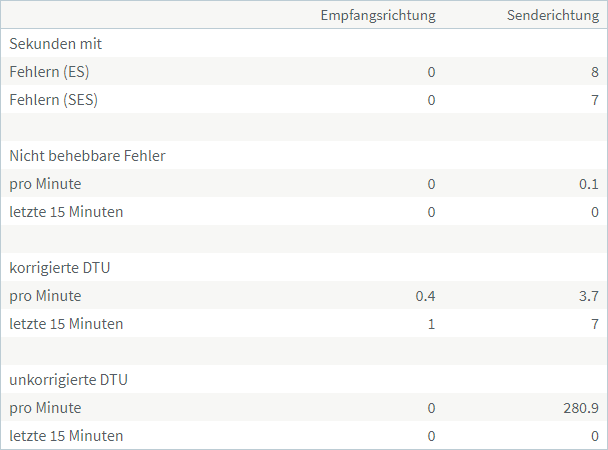Click the 0.4 Empfangsrichtung value for korrigierte DTU

[425, 296]
